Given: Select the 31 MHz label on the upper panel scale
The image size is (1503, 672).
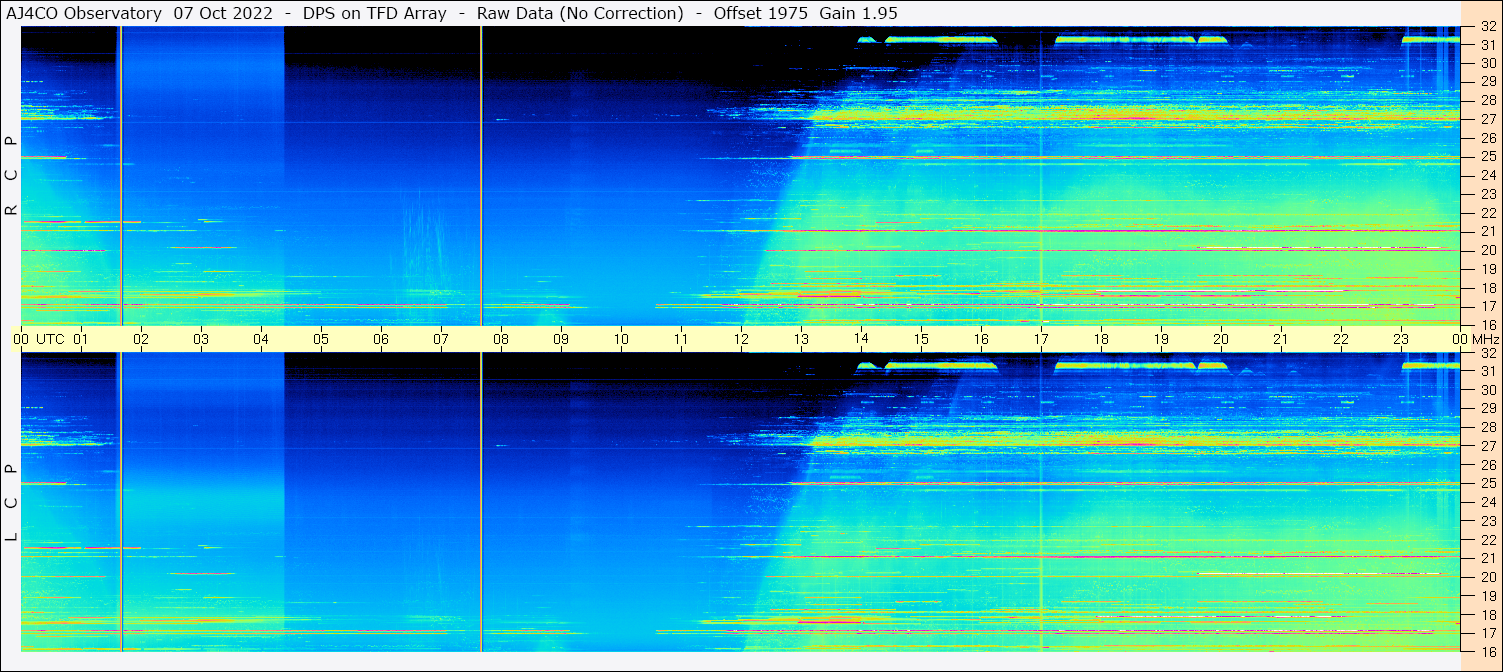Looking at the screenshot, I should point(1488,45).
